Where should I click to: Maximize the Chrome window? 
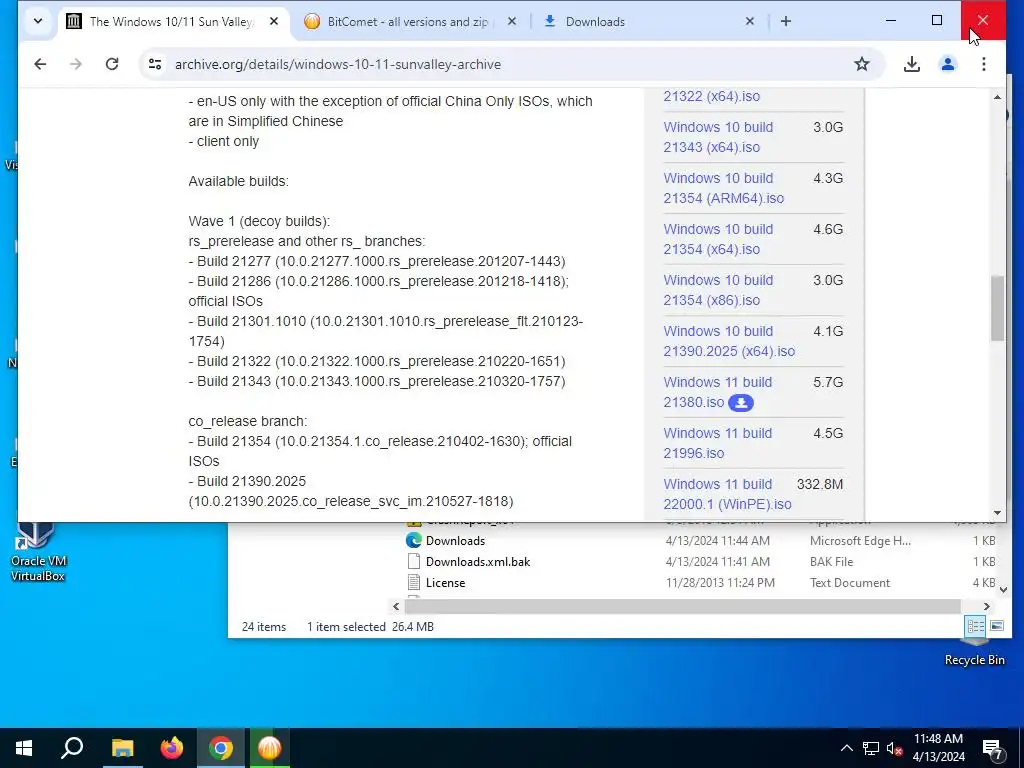(936, 20)
